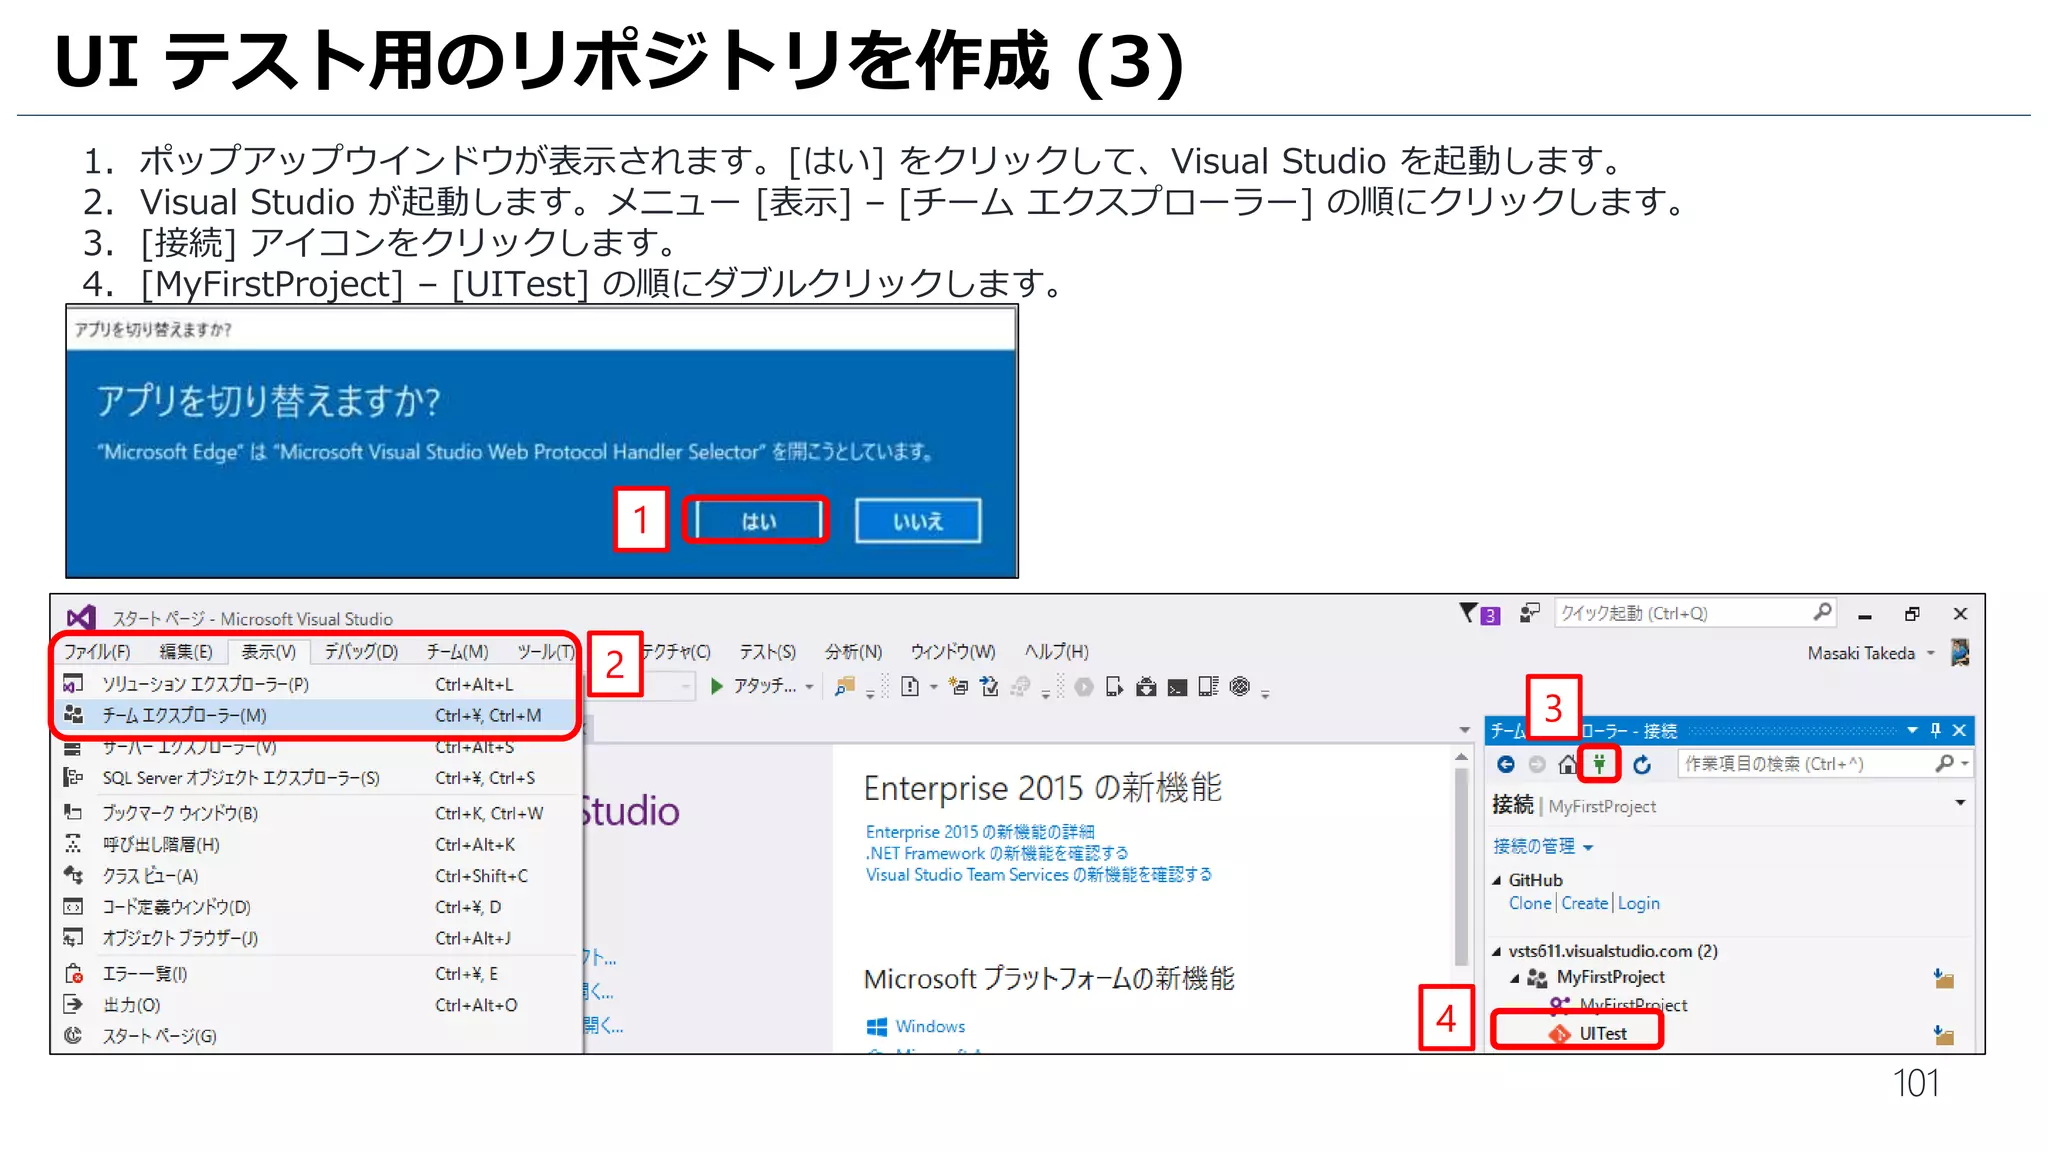Open the ウィンドウ(W) menu
The image size is (2048, 1152).
click(x=953, y=652)
